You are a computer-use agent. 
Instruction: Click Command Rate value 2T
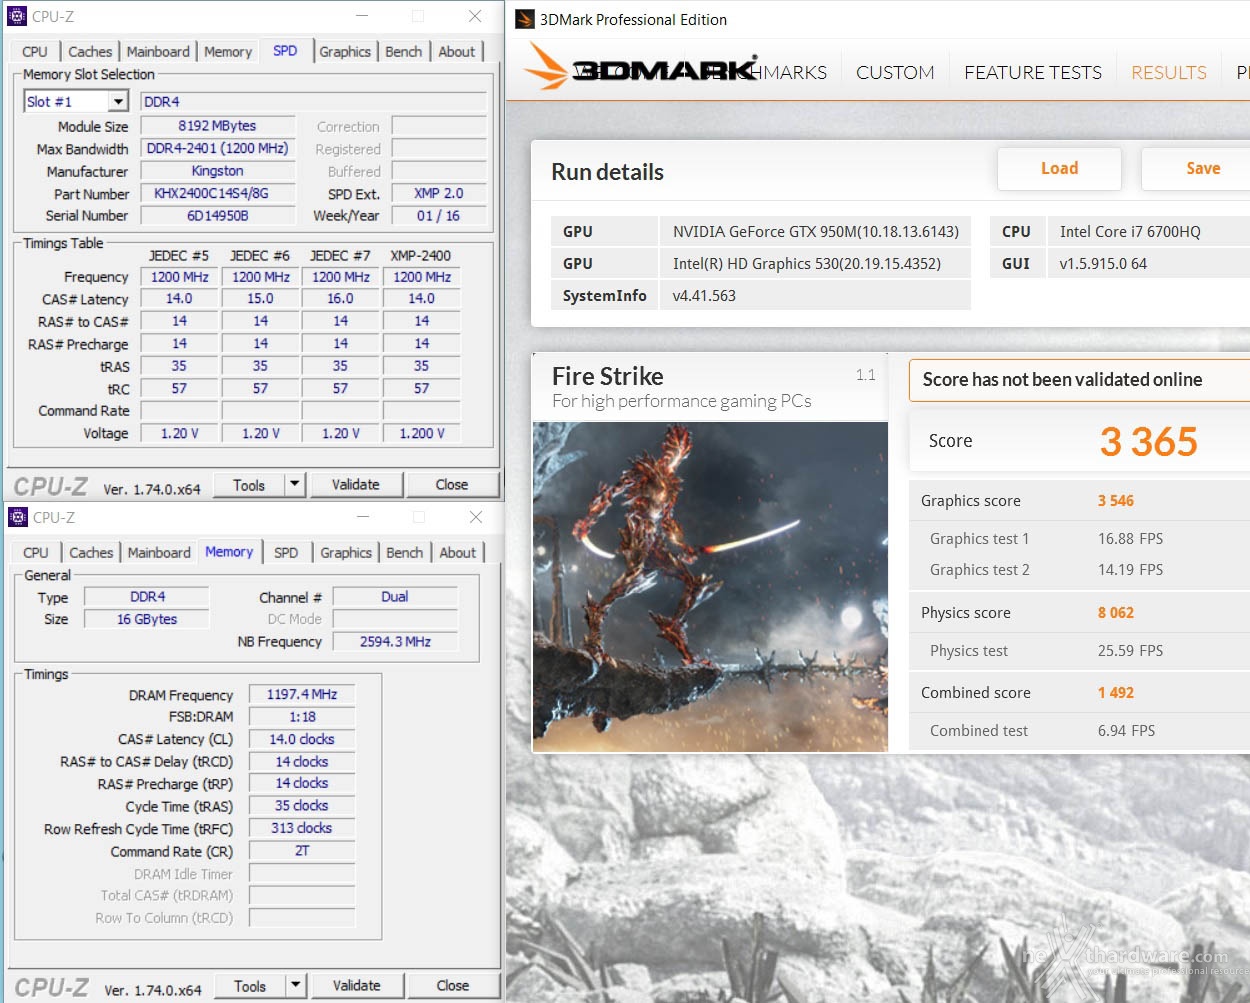tap(302, 851)
